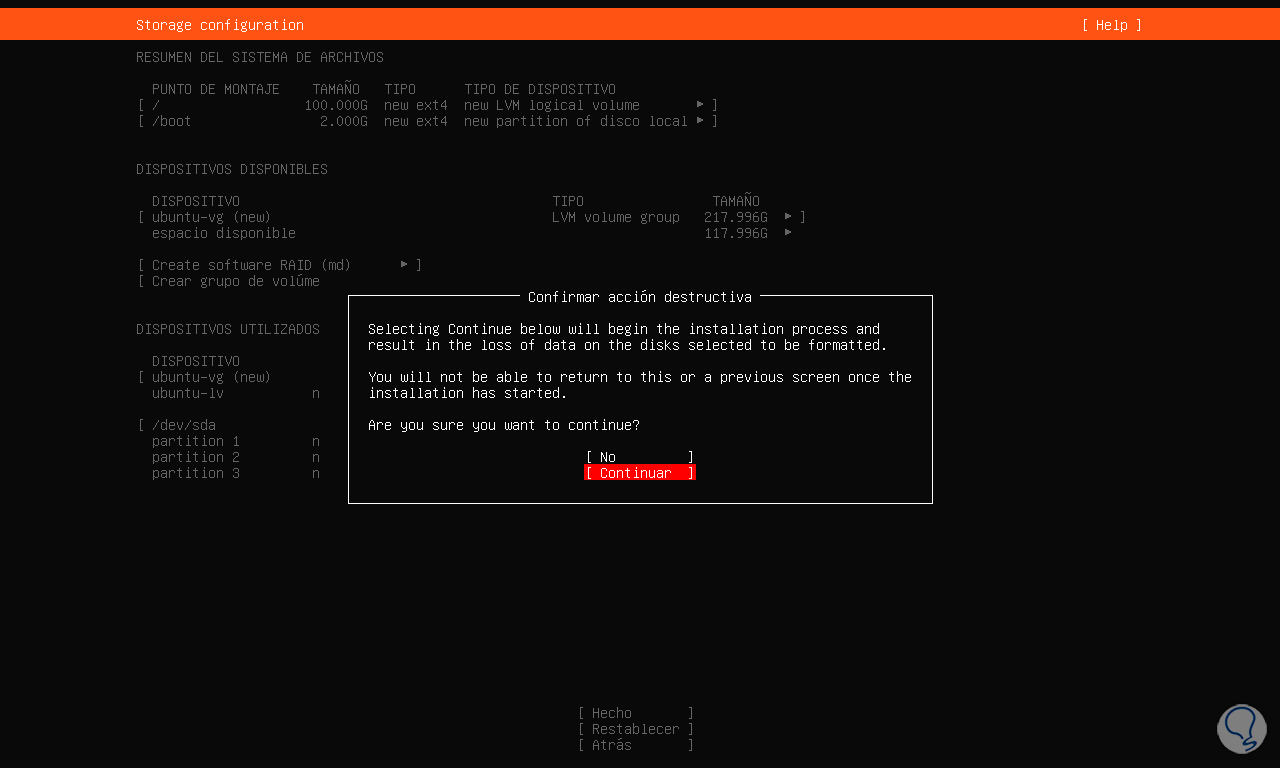Image resolution: width=1280 pixels, height=768 pixels.
Task: Choose No in the confirmation dialog
Action: click(x=640, y=457)
